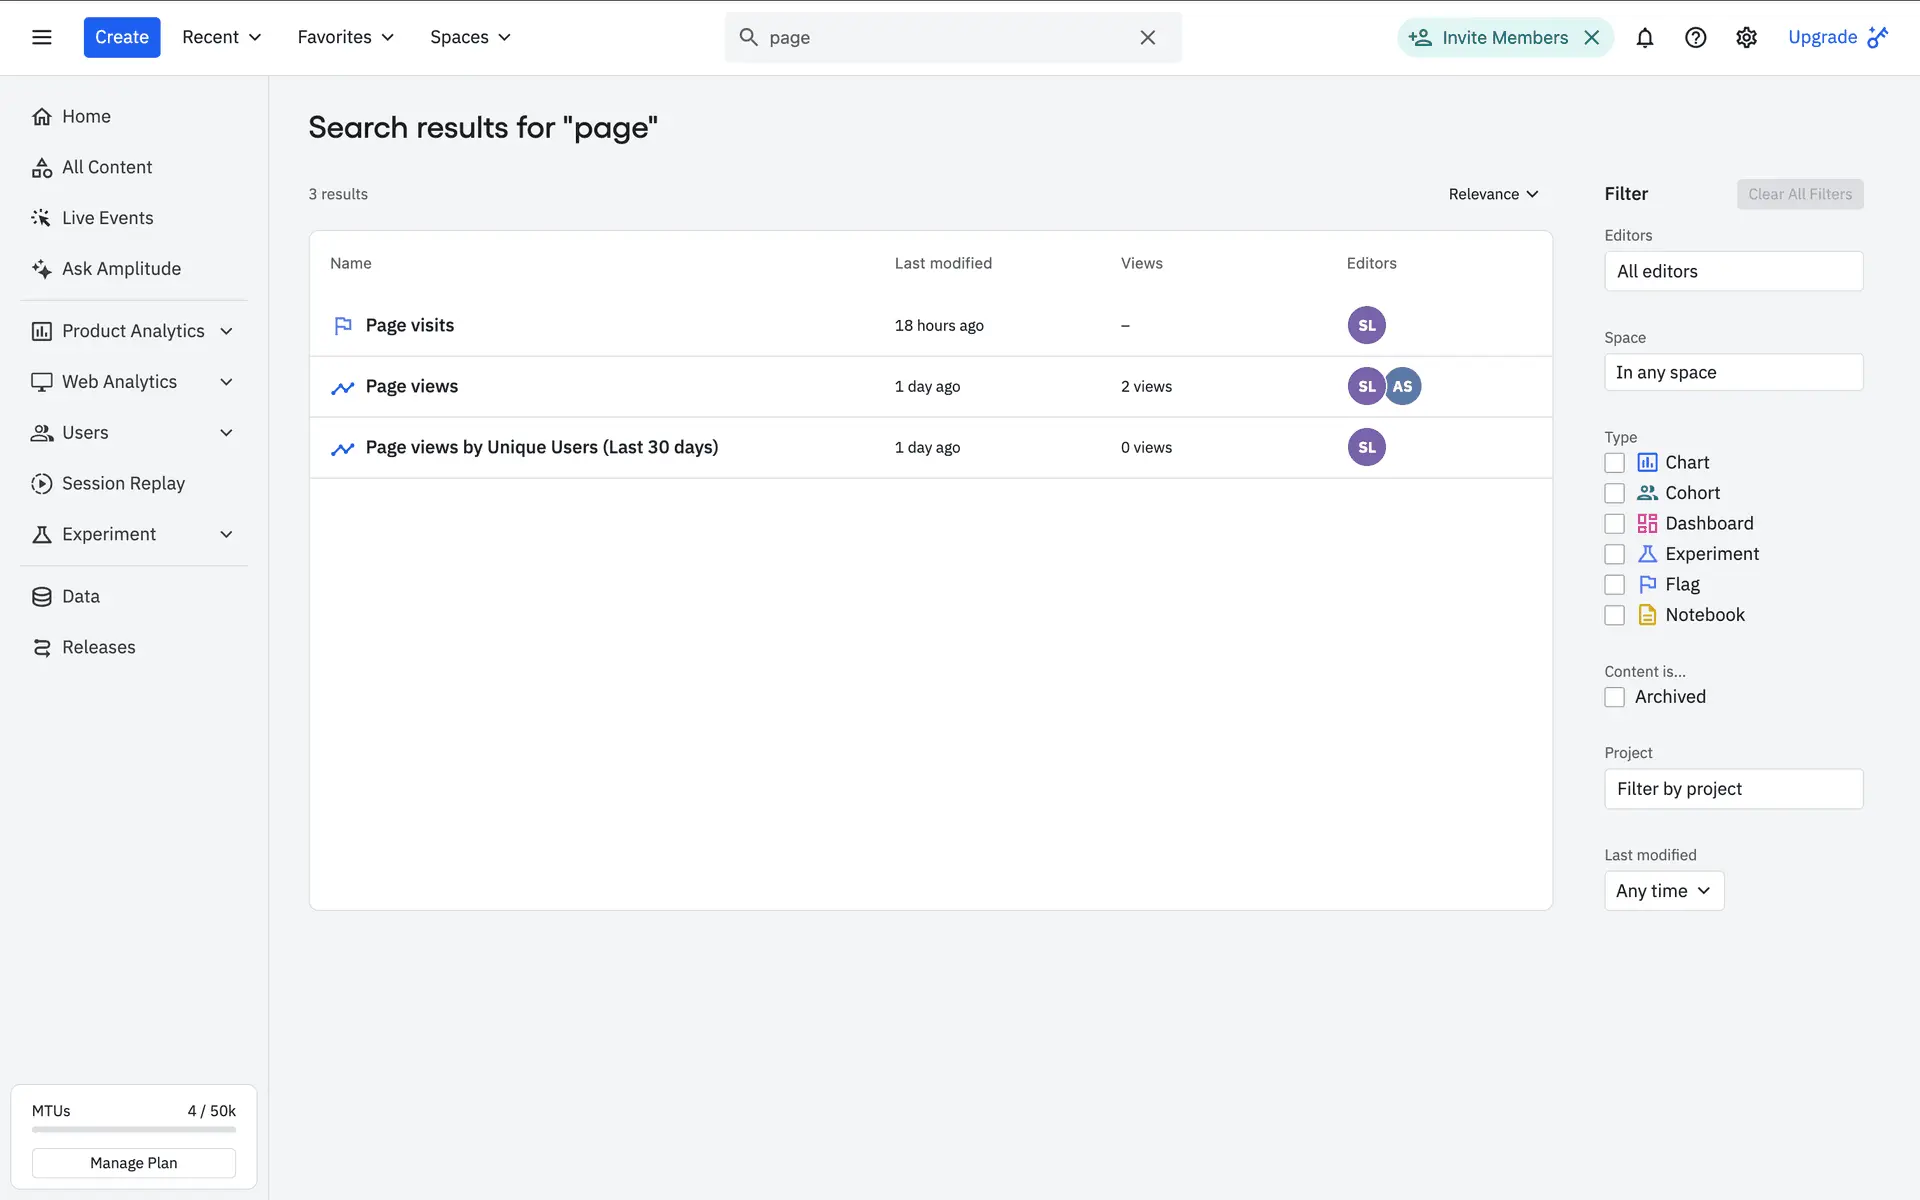Click the help question mark icon
This screenshot has height=1200, width=1920.
[1695, 38]
